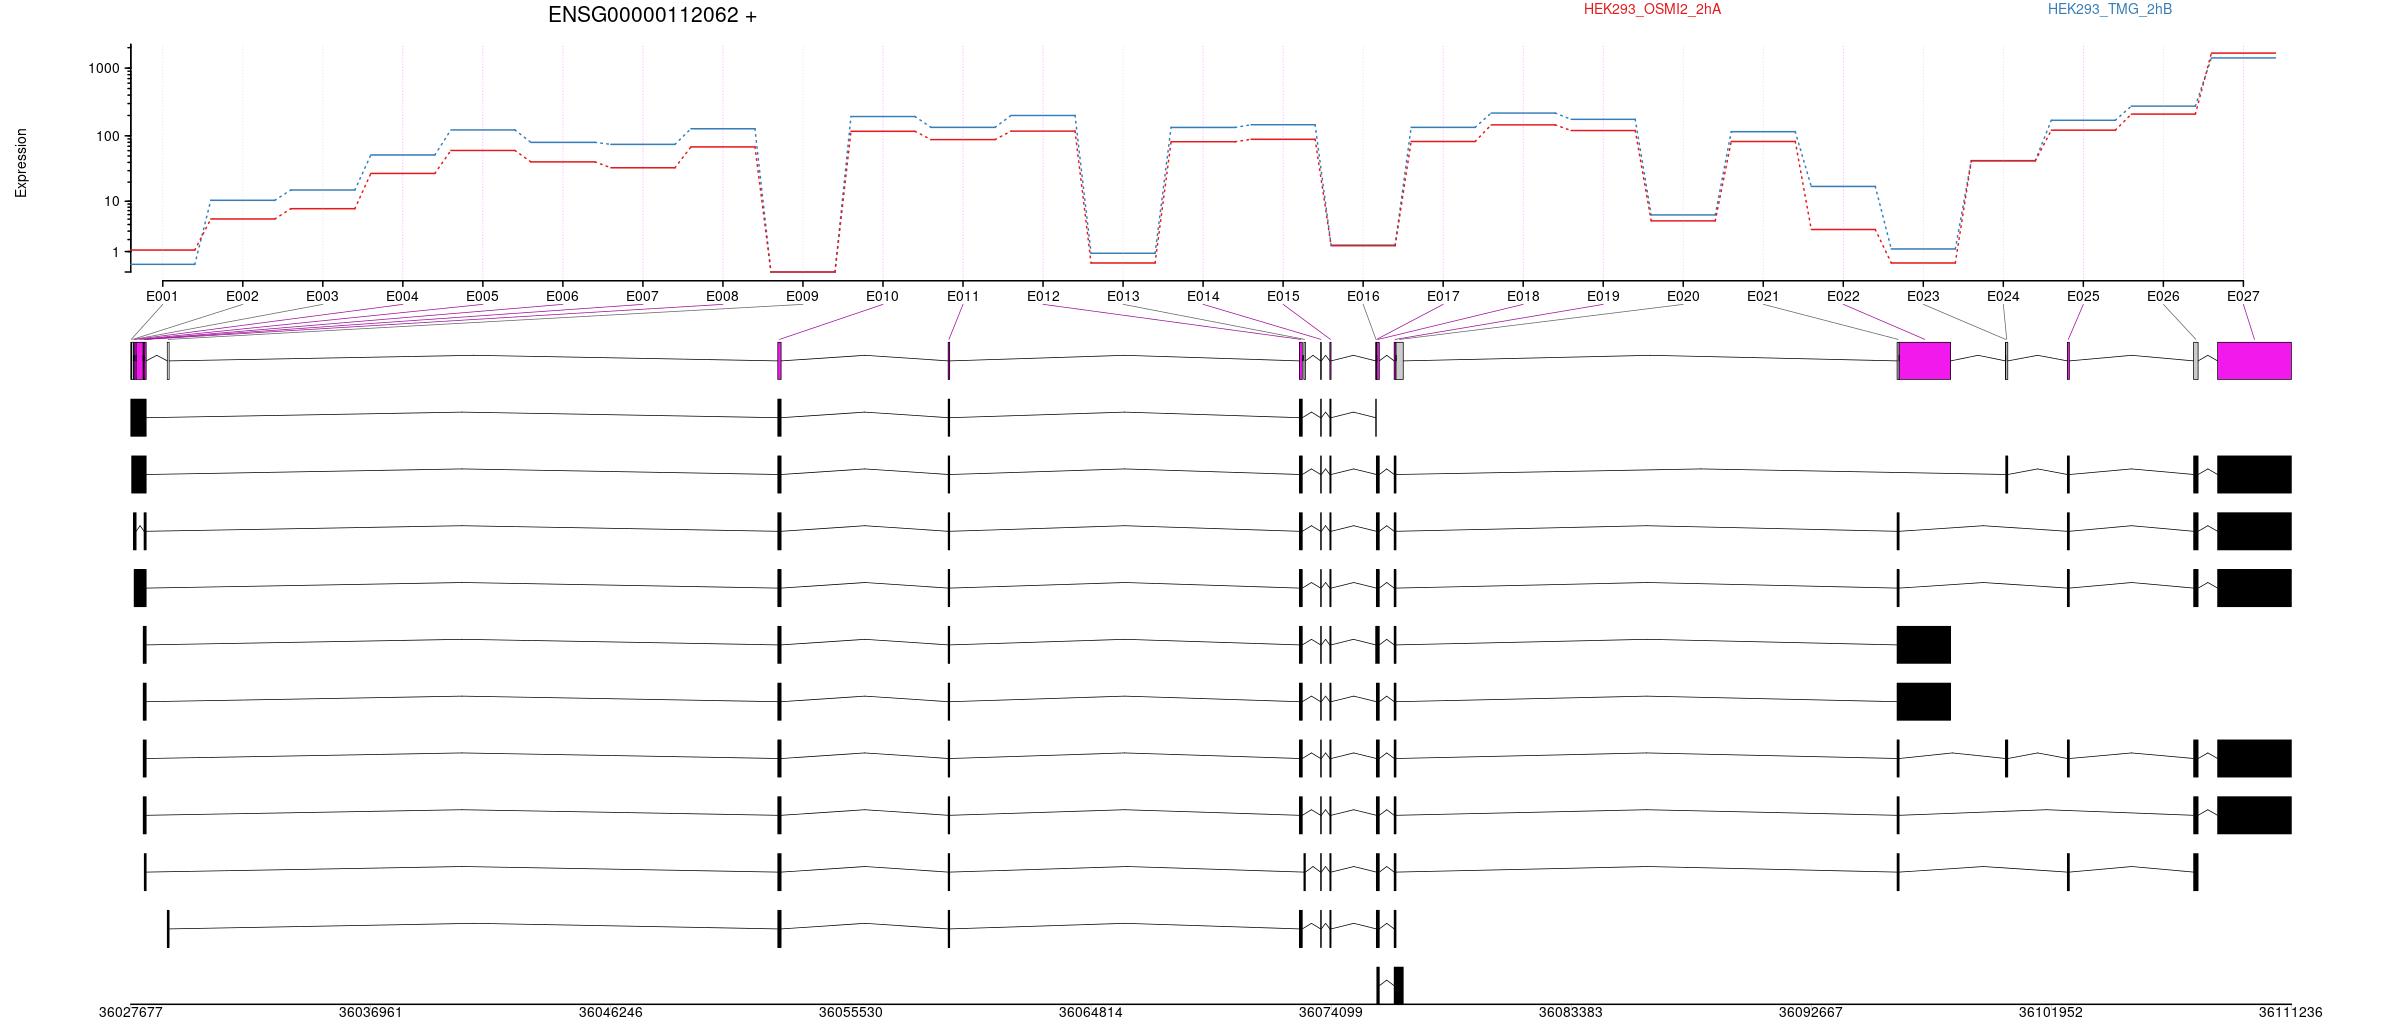
Task: Click genomic coordinate 36055530
Action: pyautogui.click(x=850, y=1012)
